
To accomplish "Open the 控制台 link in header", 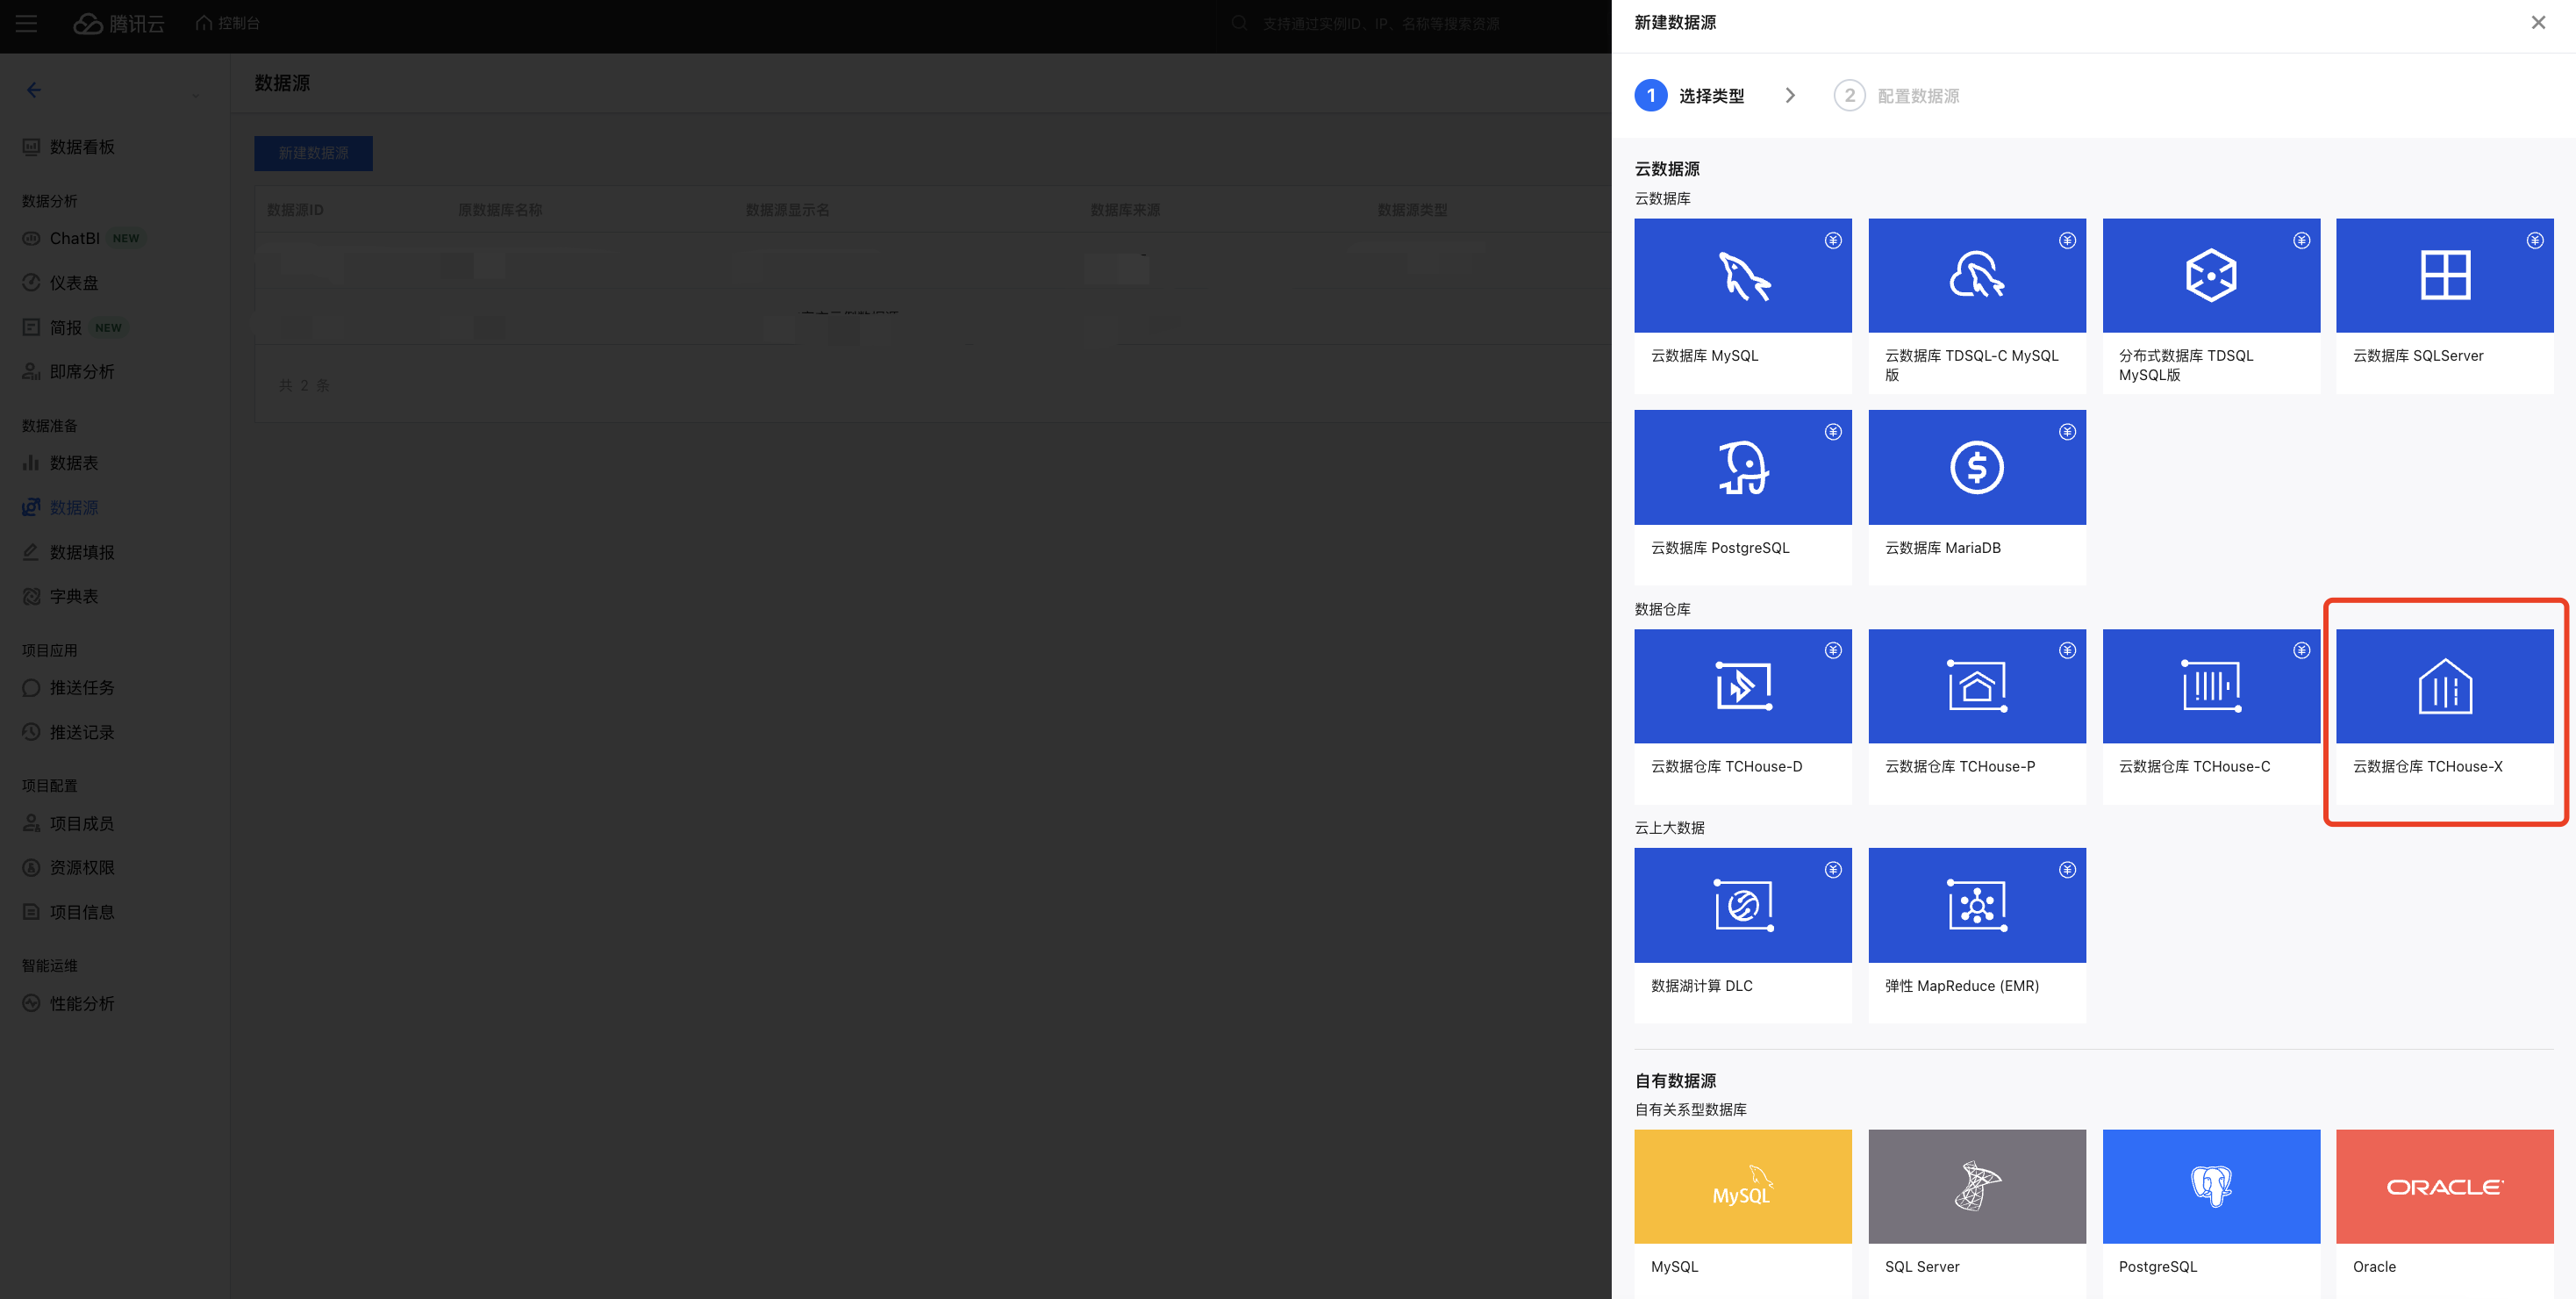I will (x=228, y=23).
